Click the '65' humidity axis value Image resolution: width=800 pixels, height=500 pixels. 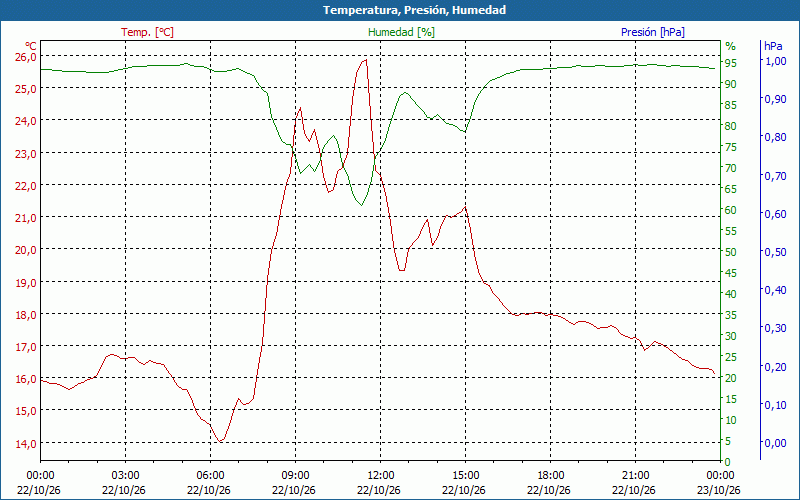[731, 189]
